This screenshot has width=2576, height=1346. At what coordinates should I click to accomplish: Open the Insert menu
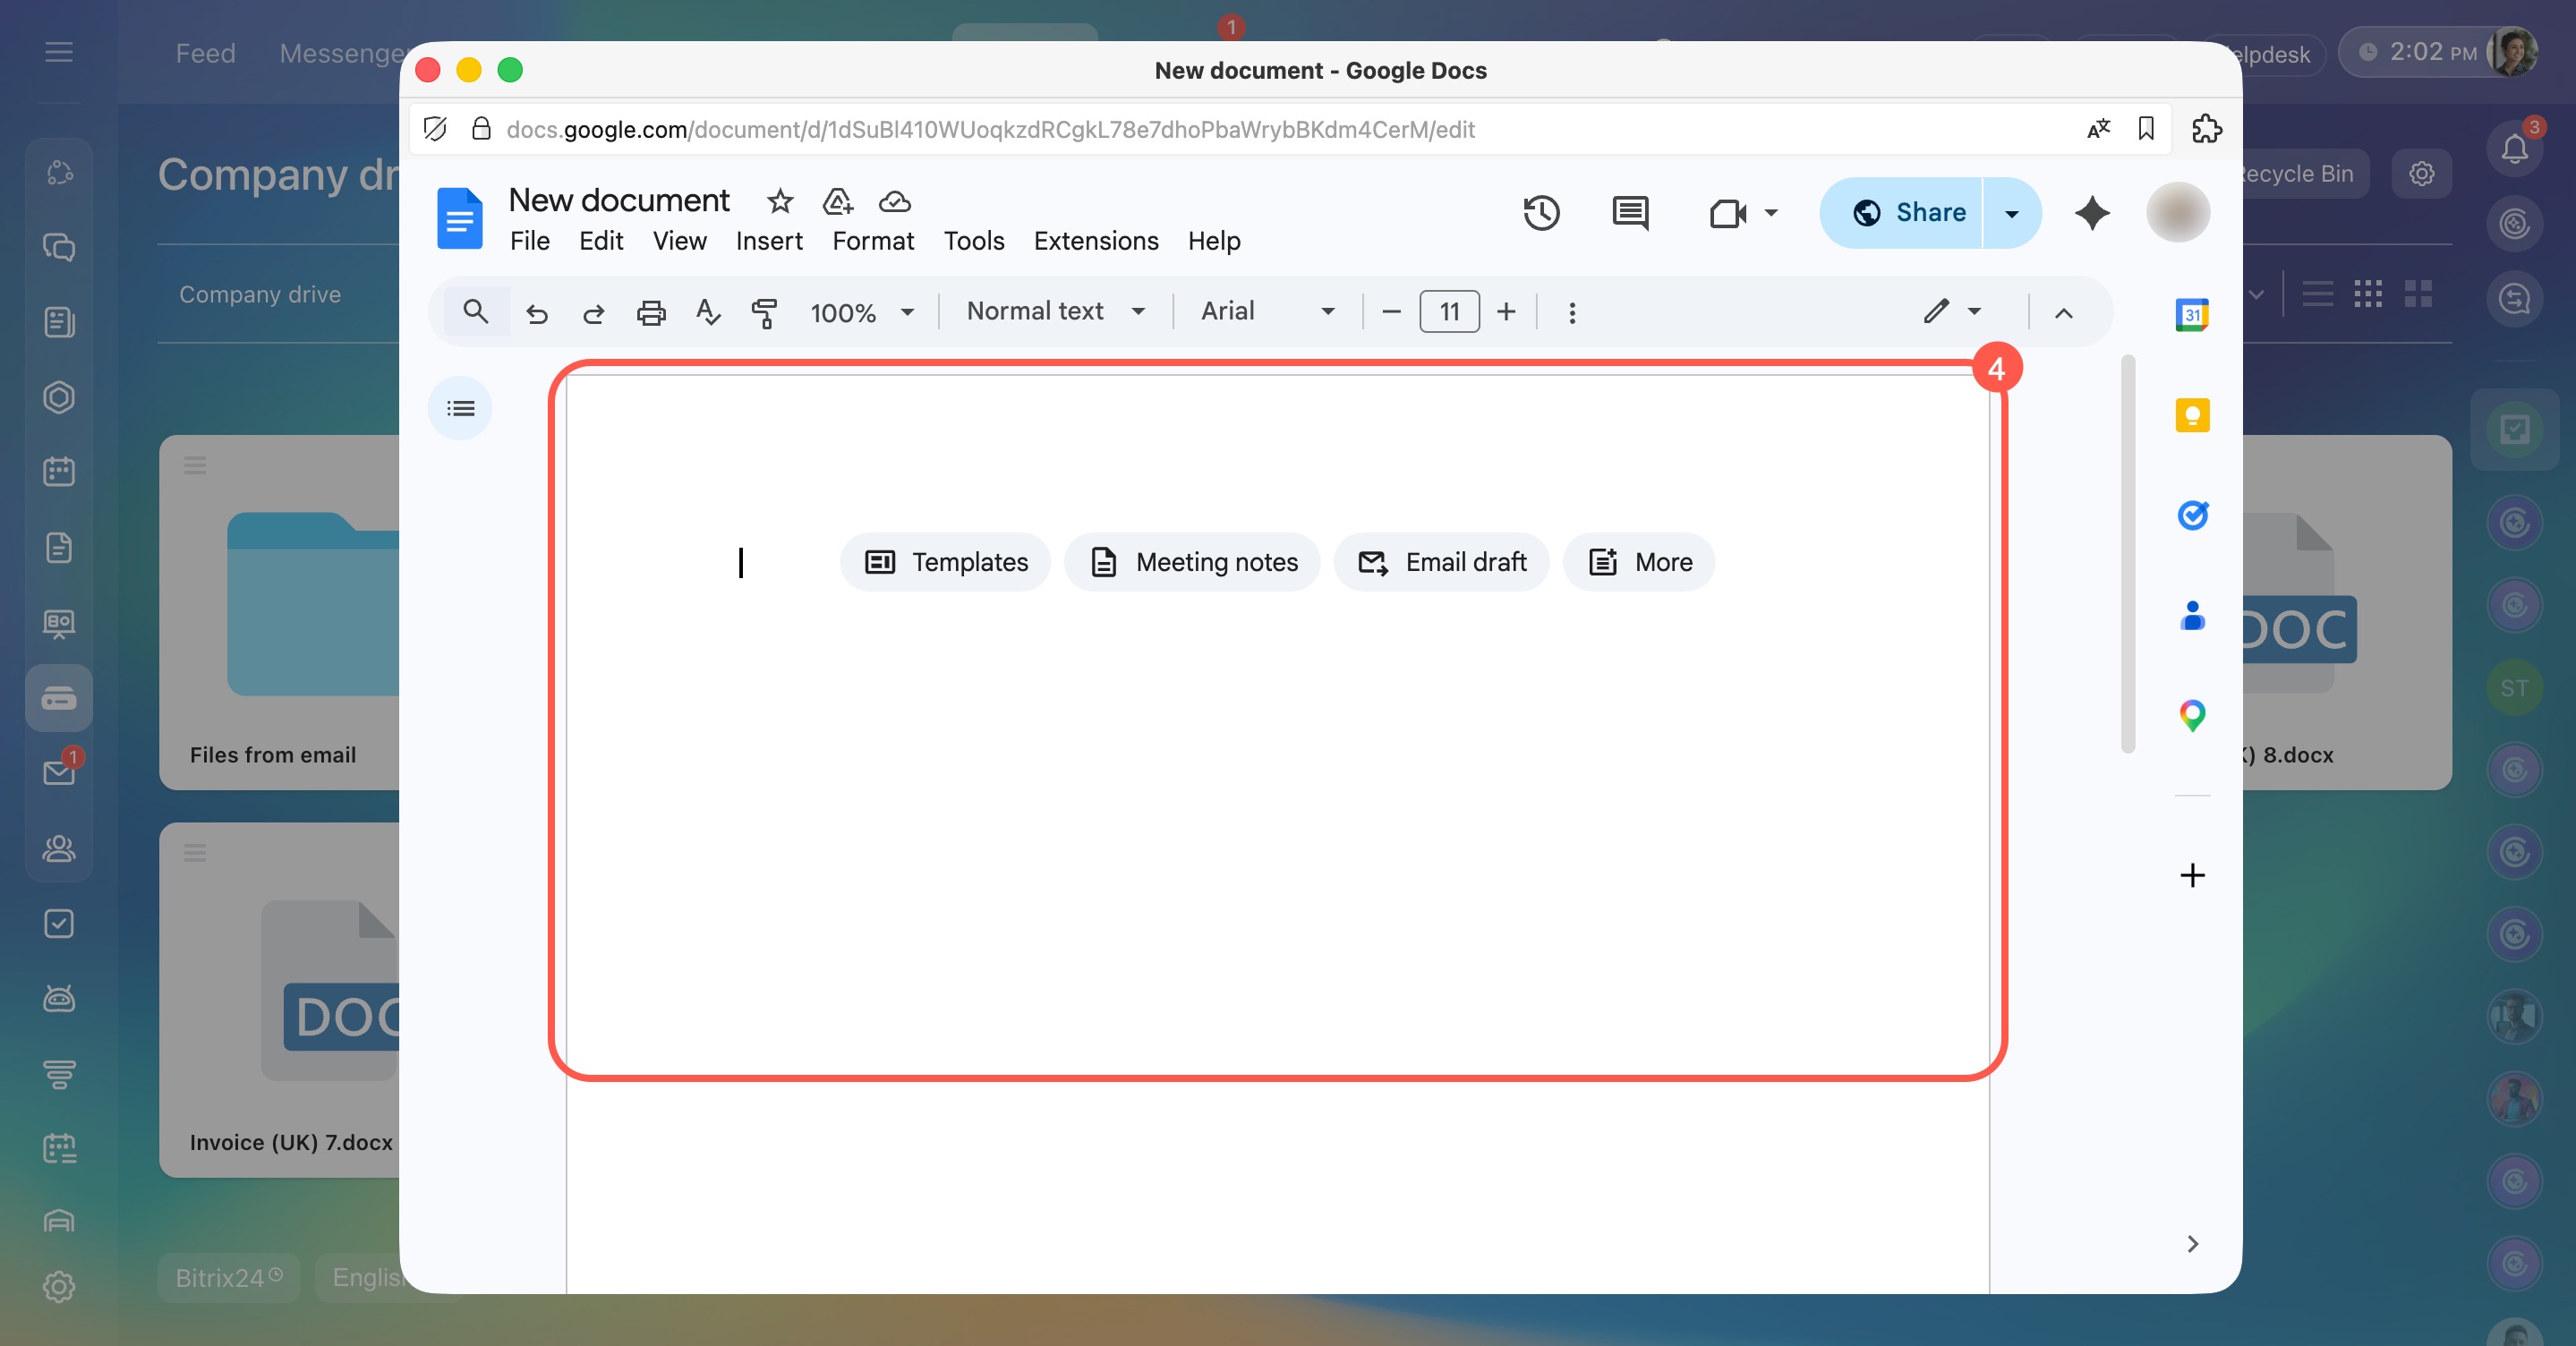(769, 241)
